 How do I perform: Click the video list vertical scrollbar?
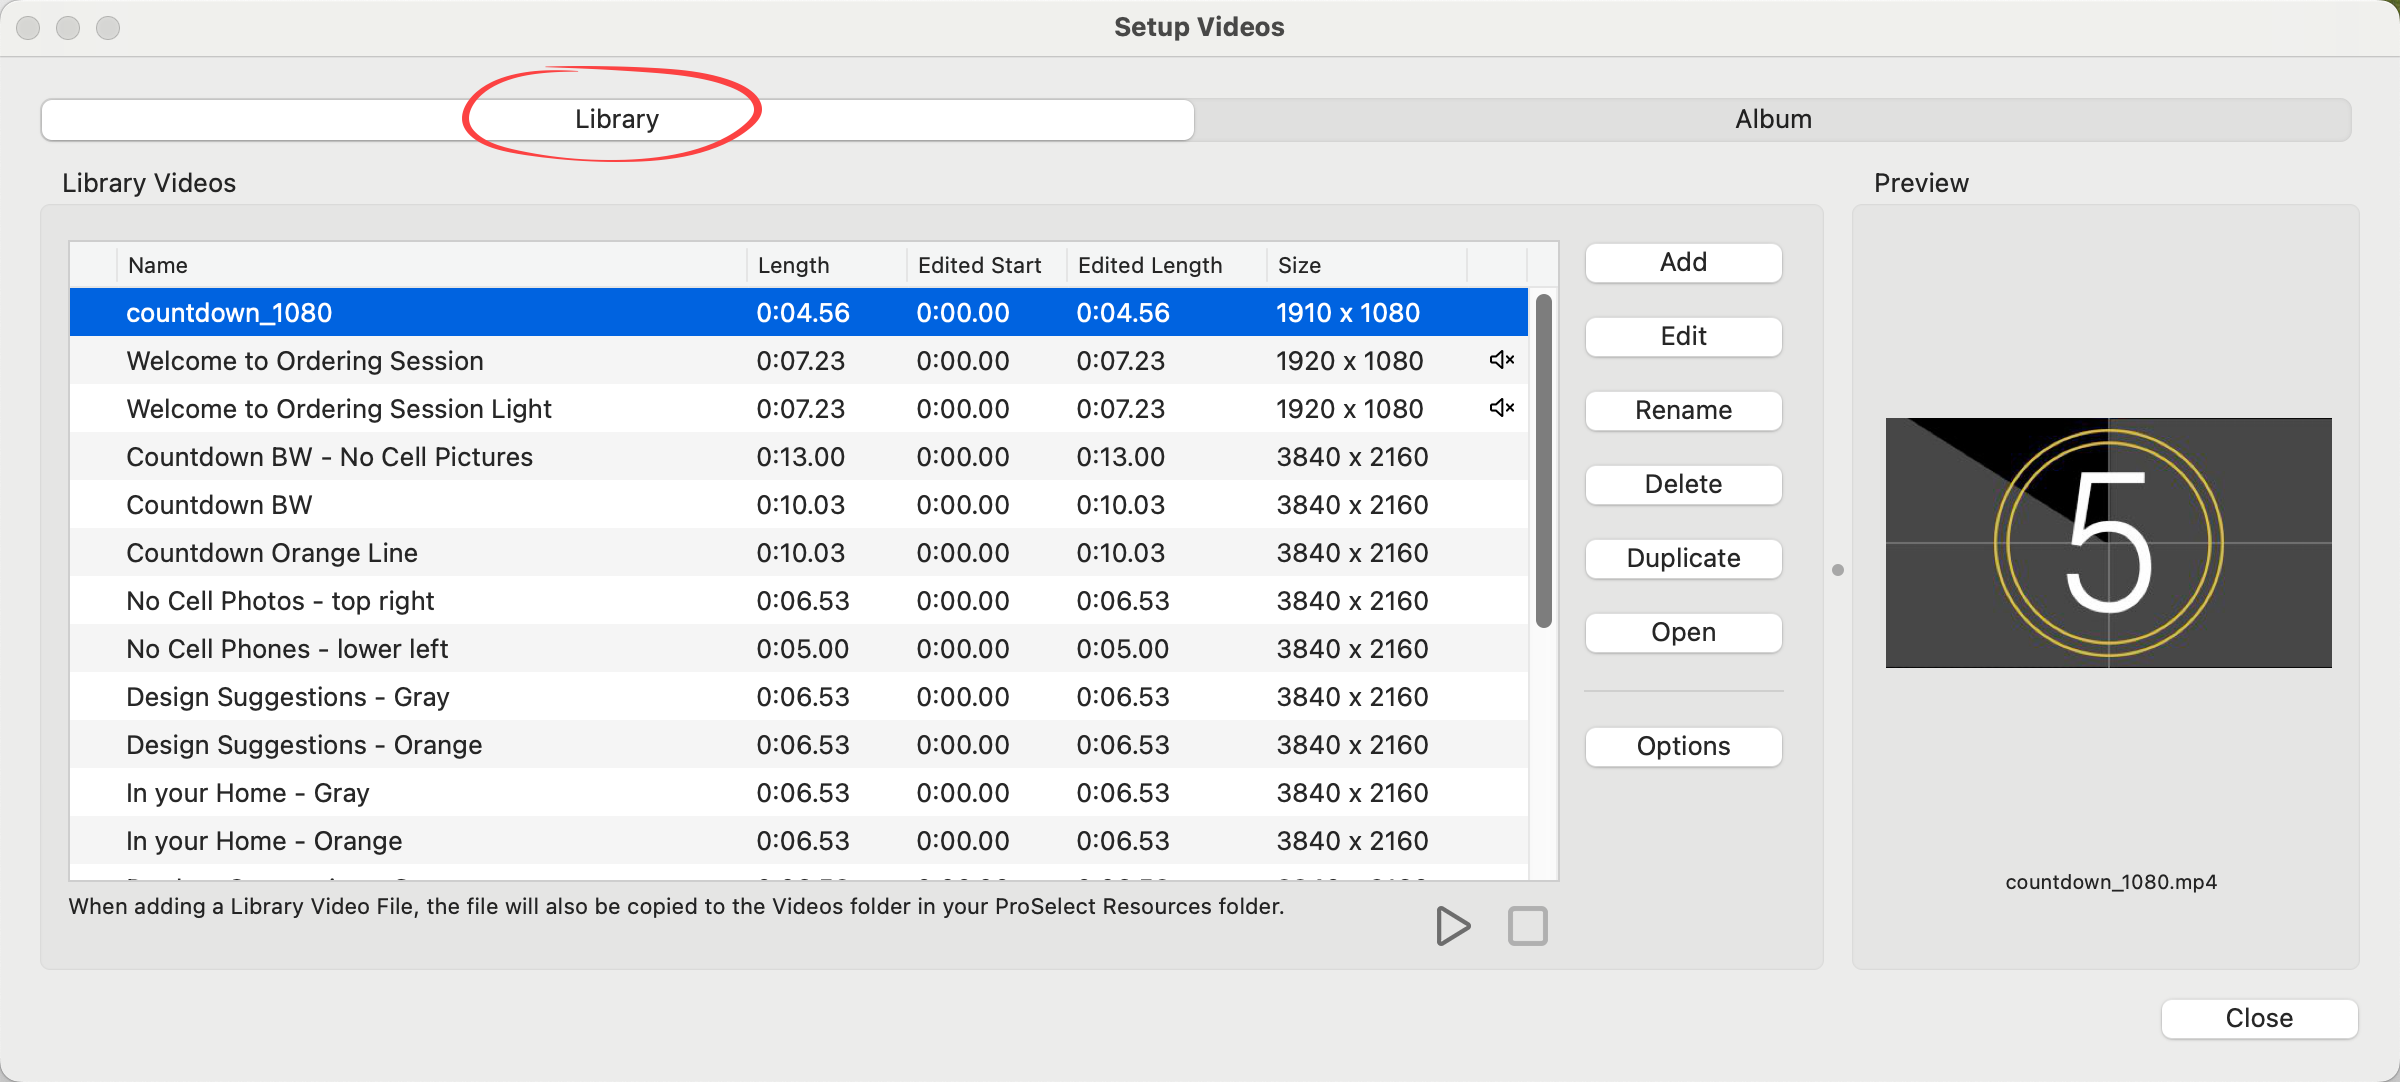click(1544, 460)
